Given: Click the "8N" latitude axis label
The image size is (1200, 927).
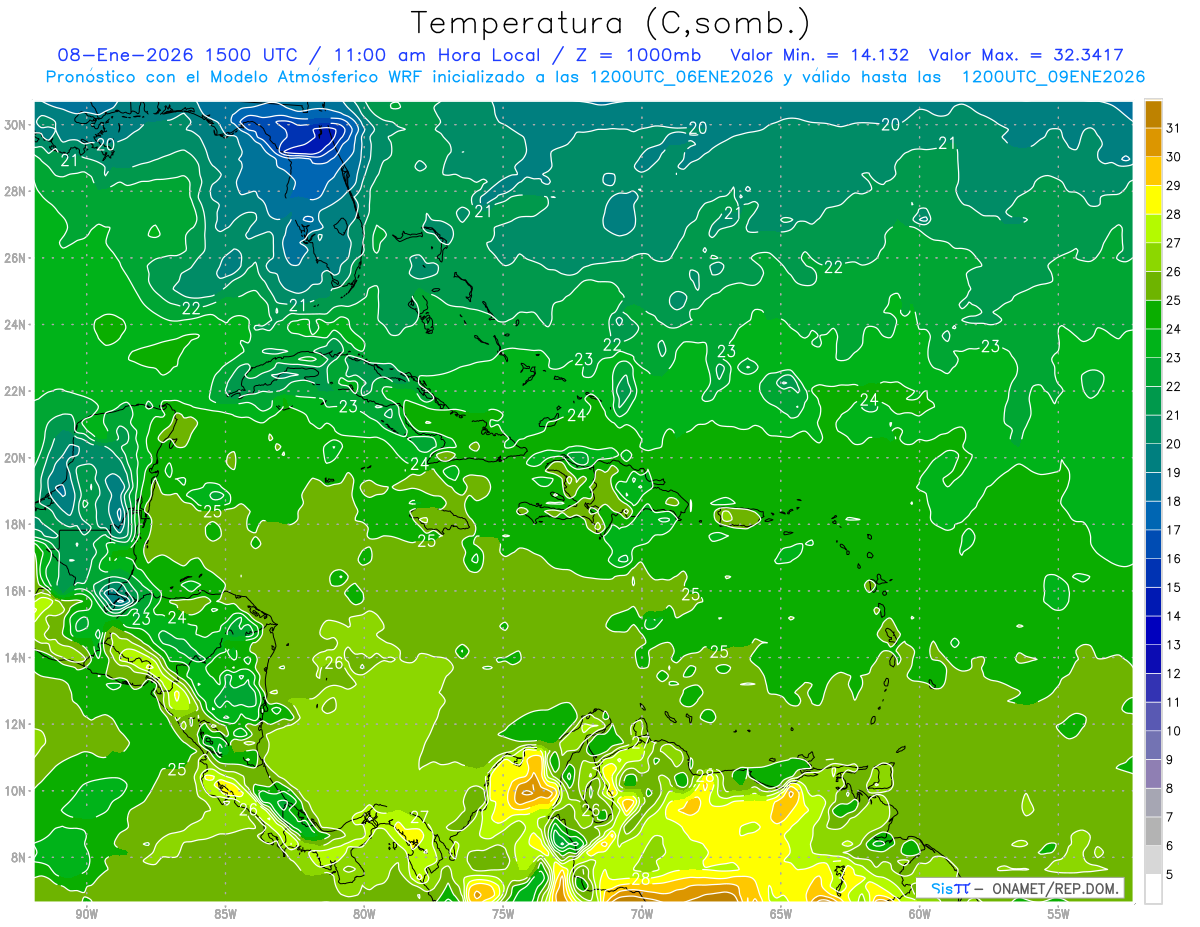Looking at the screenshot, I should [19, 857].
